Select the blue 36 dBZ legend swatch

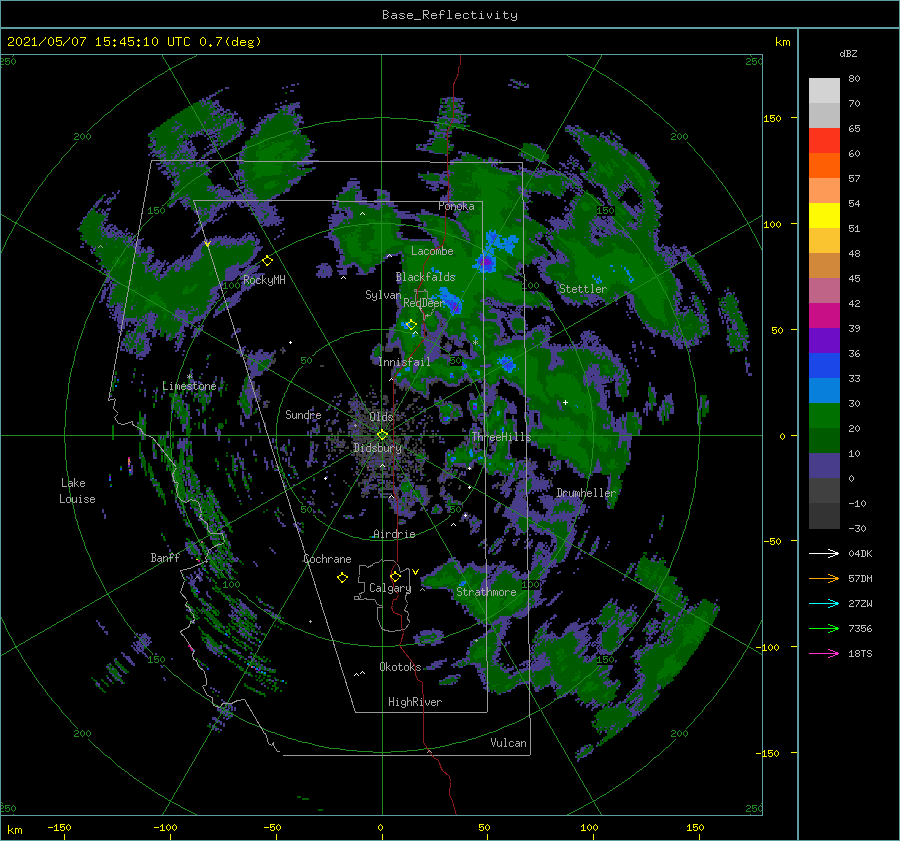824,365
